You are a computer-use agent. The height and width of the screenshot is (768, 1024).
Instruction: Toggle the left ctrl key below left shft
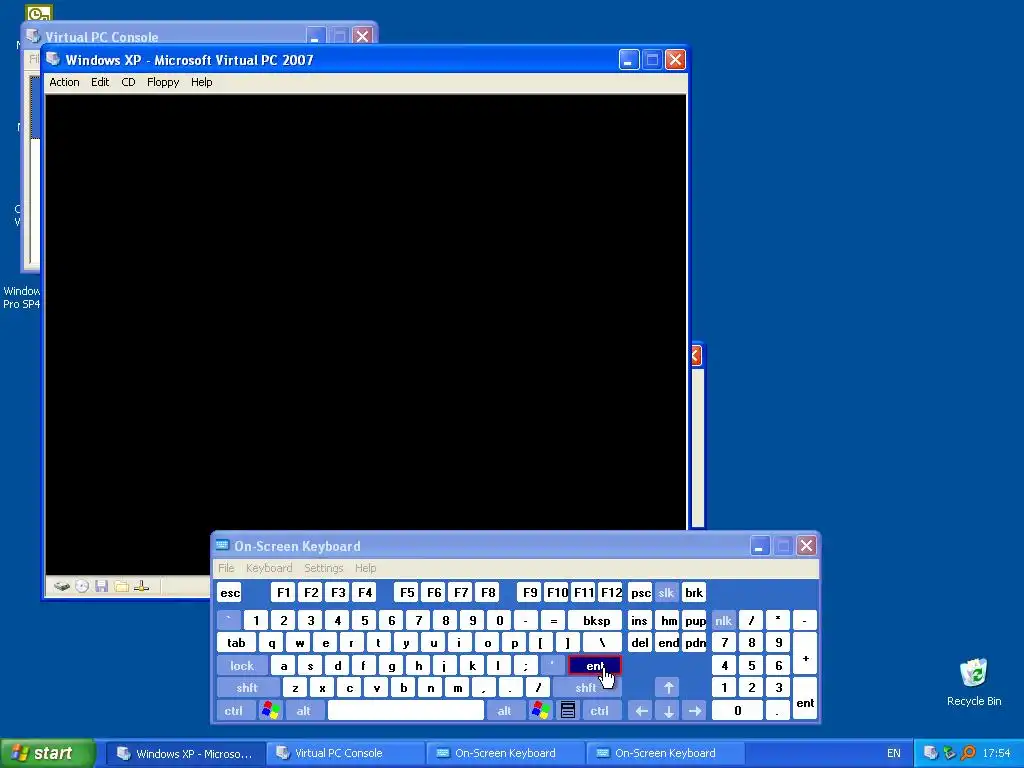[x=234, y=711]
